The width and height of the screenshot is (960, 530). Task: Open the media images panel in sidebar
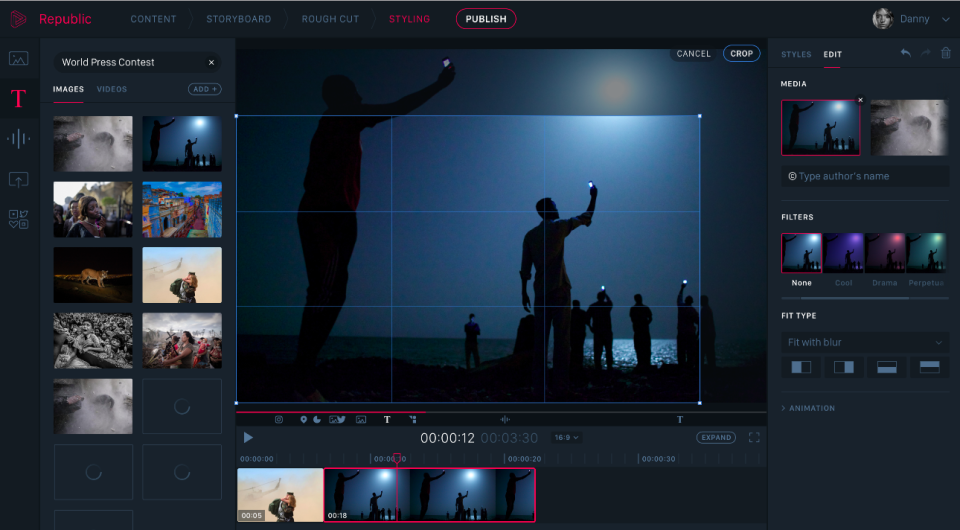coord(18,58)
